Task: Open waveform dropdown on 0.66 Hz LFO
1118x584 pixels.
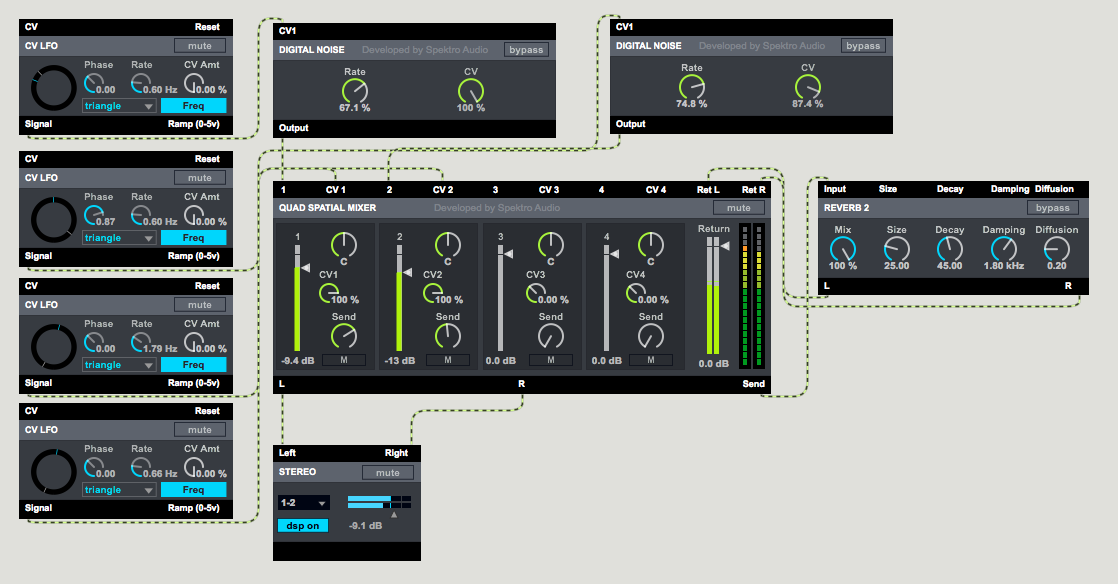Action: click(118, 490)
